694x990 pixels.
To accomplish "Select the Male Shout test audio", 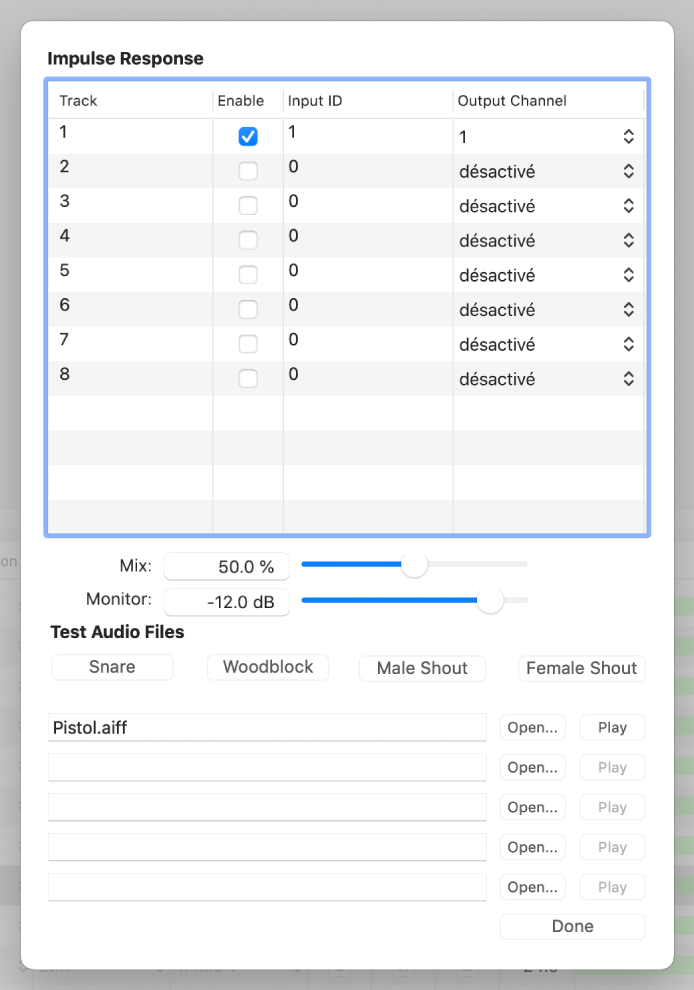I will point(422,668).
